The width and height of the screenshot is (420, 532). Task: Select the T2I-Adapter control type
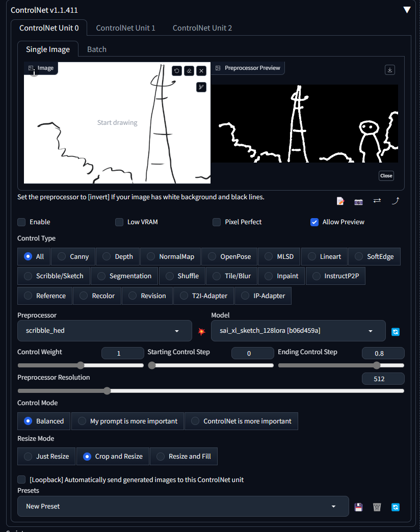click(x=204, y=296)
